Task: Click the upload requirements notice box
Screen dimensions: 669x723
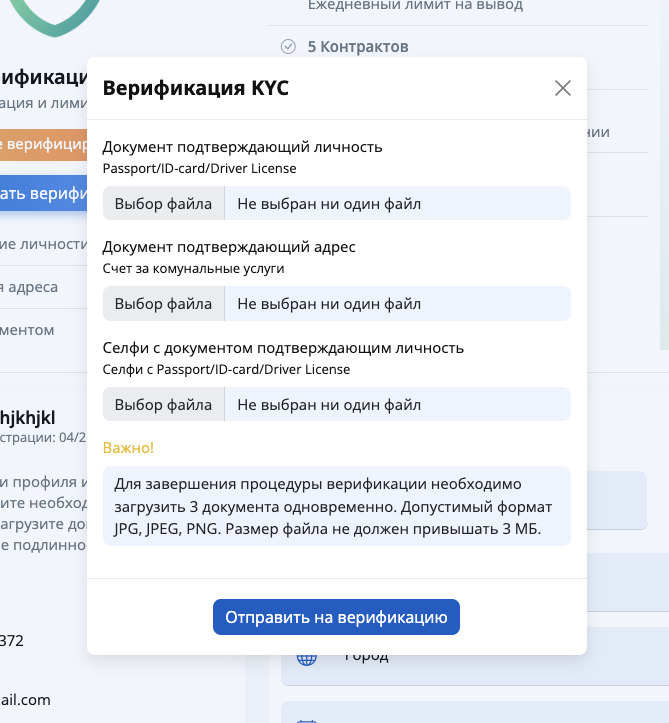Action: 336,506
